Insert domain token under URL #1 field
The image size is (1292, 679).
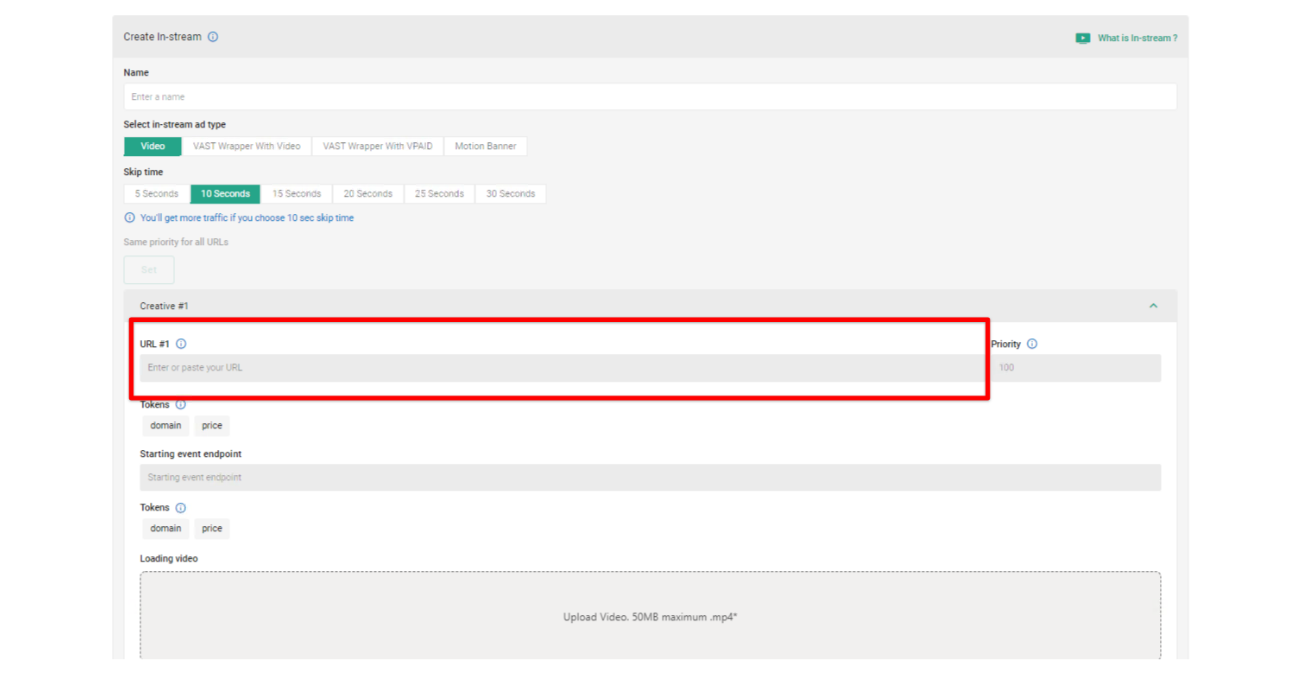coord(166,426)
